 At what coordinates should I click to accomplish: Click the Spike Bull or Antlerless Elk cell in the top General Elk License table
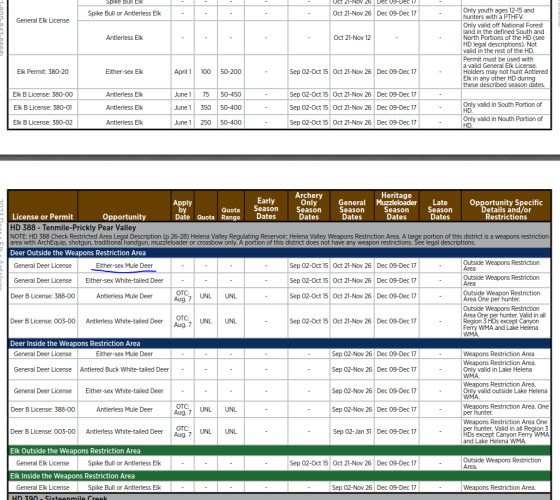tap(124, 14)
